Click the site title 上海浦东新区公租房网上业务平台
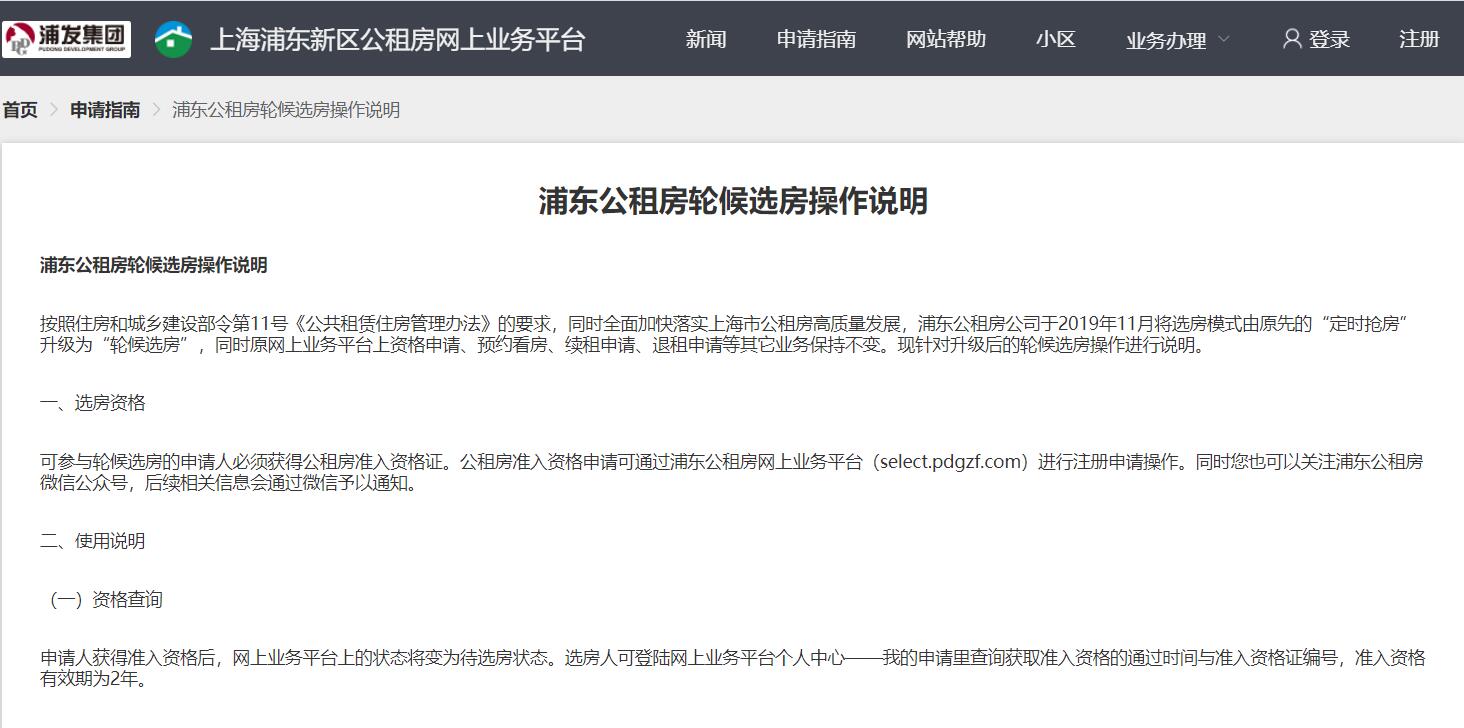This screenshot has width=1464, height=728. (x=397, y=39)
